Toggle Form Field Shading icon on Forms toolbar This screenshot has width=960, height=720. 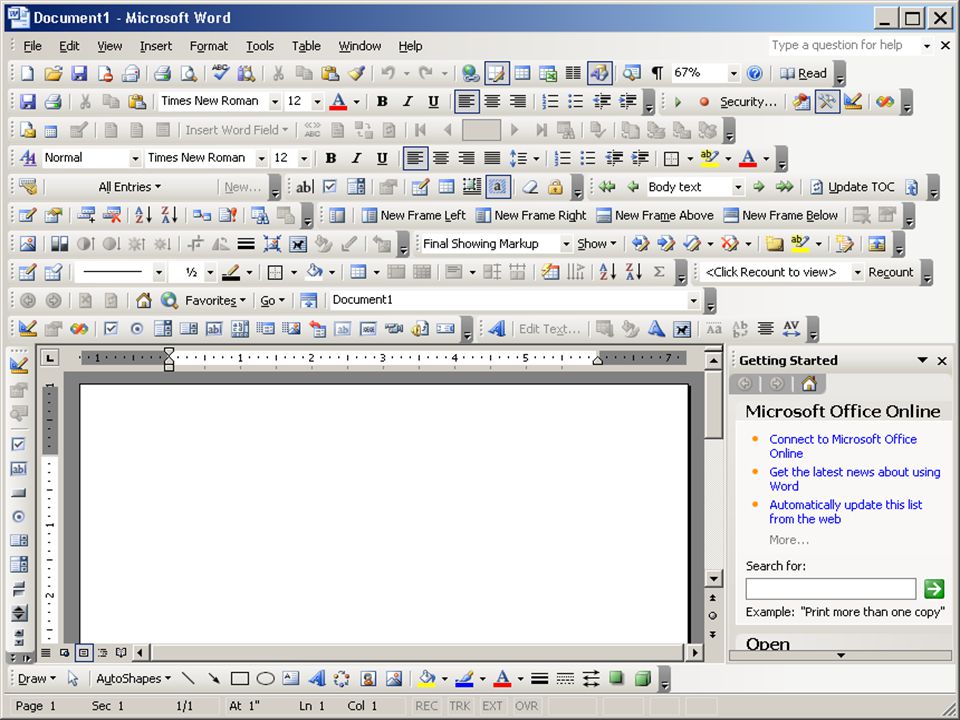coord(498,187)
